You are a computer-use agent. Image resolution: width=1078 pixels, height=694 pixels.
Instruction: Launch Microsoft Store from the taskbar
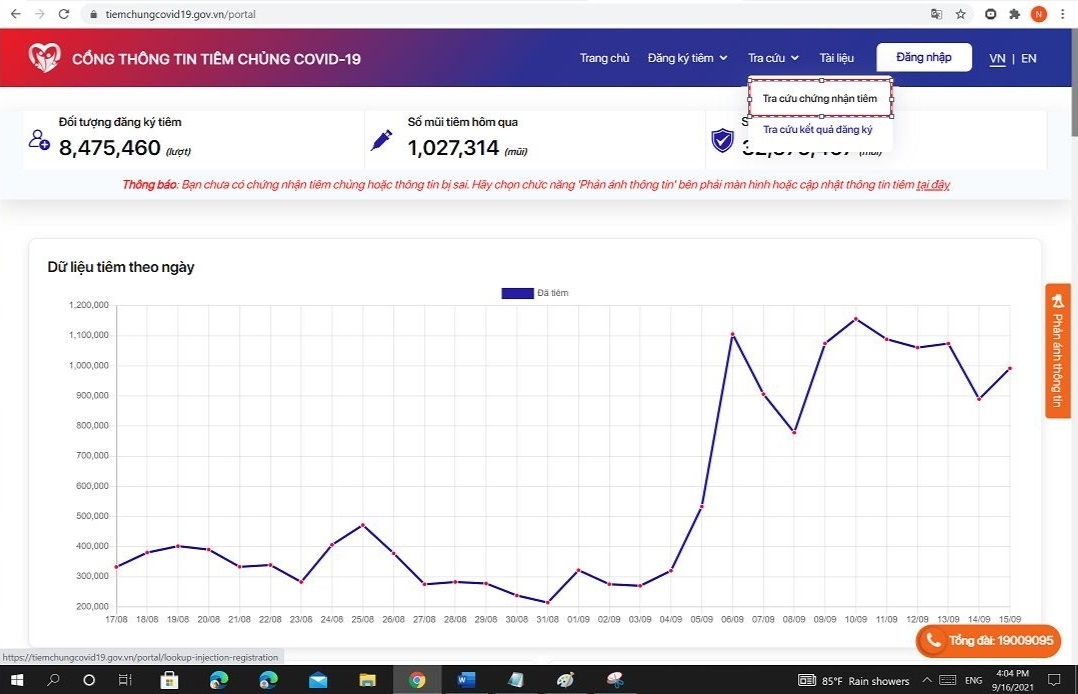(169, 680)
